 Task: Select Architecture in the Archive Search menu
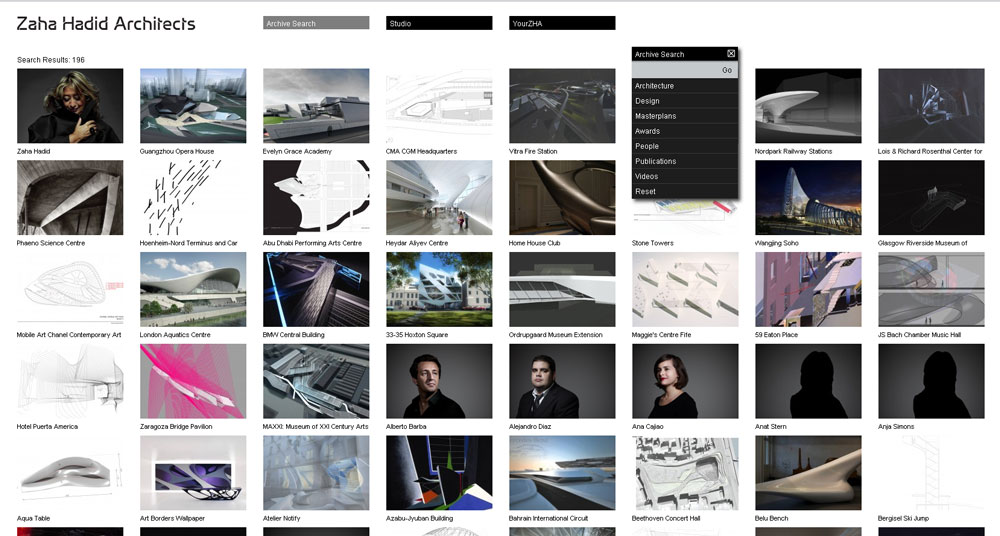point(685,86)
